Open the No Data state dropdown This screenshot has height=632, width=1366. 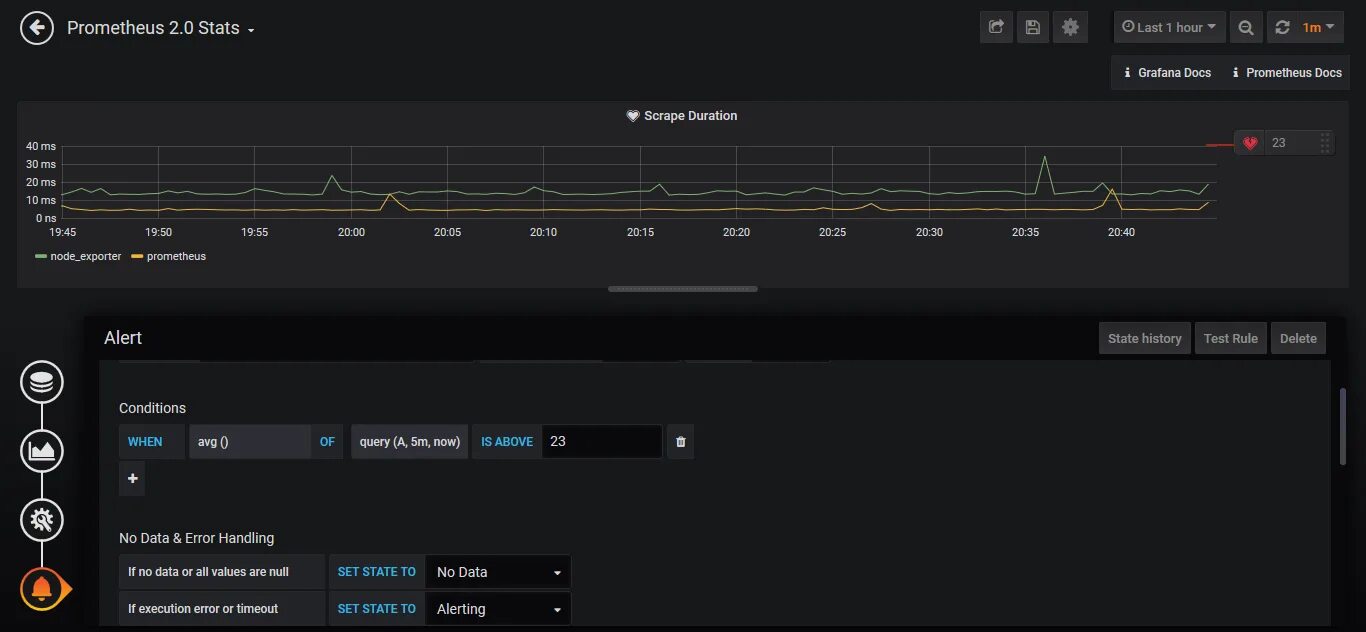(498, 572)
